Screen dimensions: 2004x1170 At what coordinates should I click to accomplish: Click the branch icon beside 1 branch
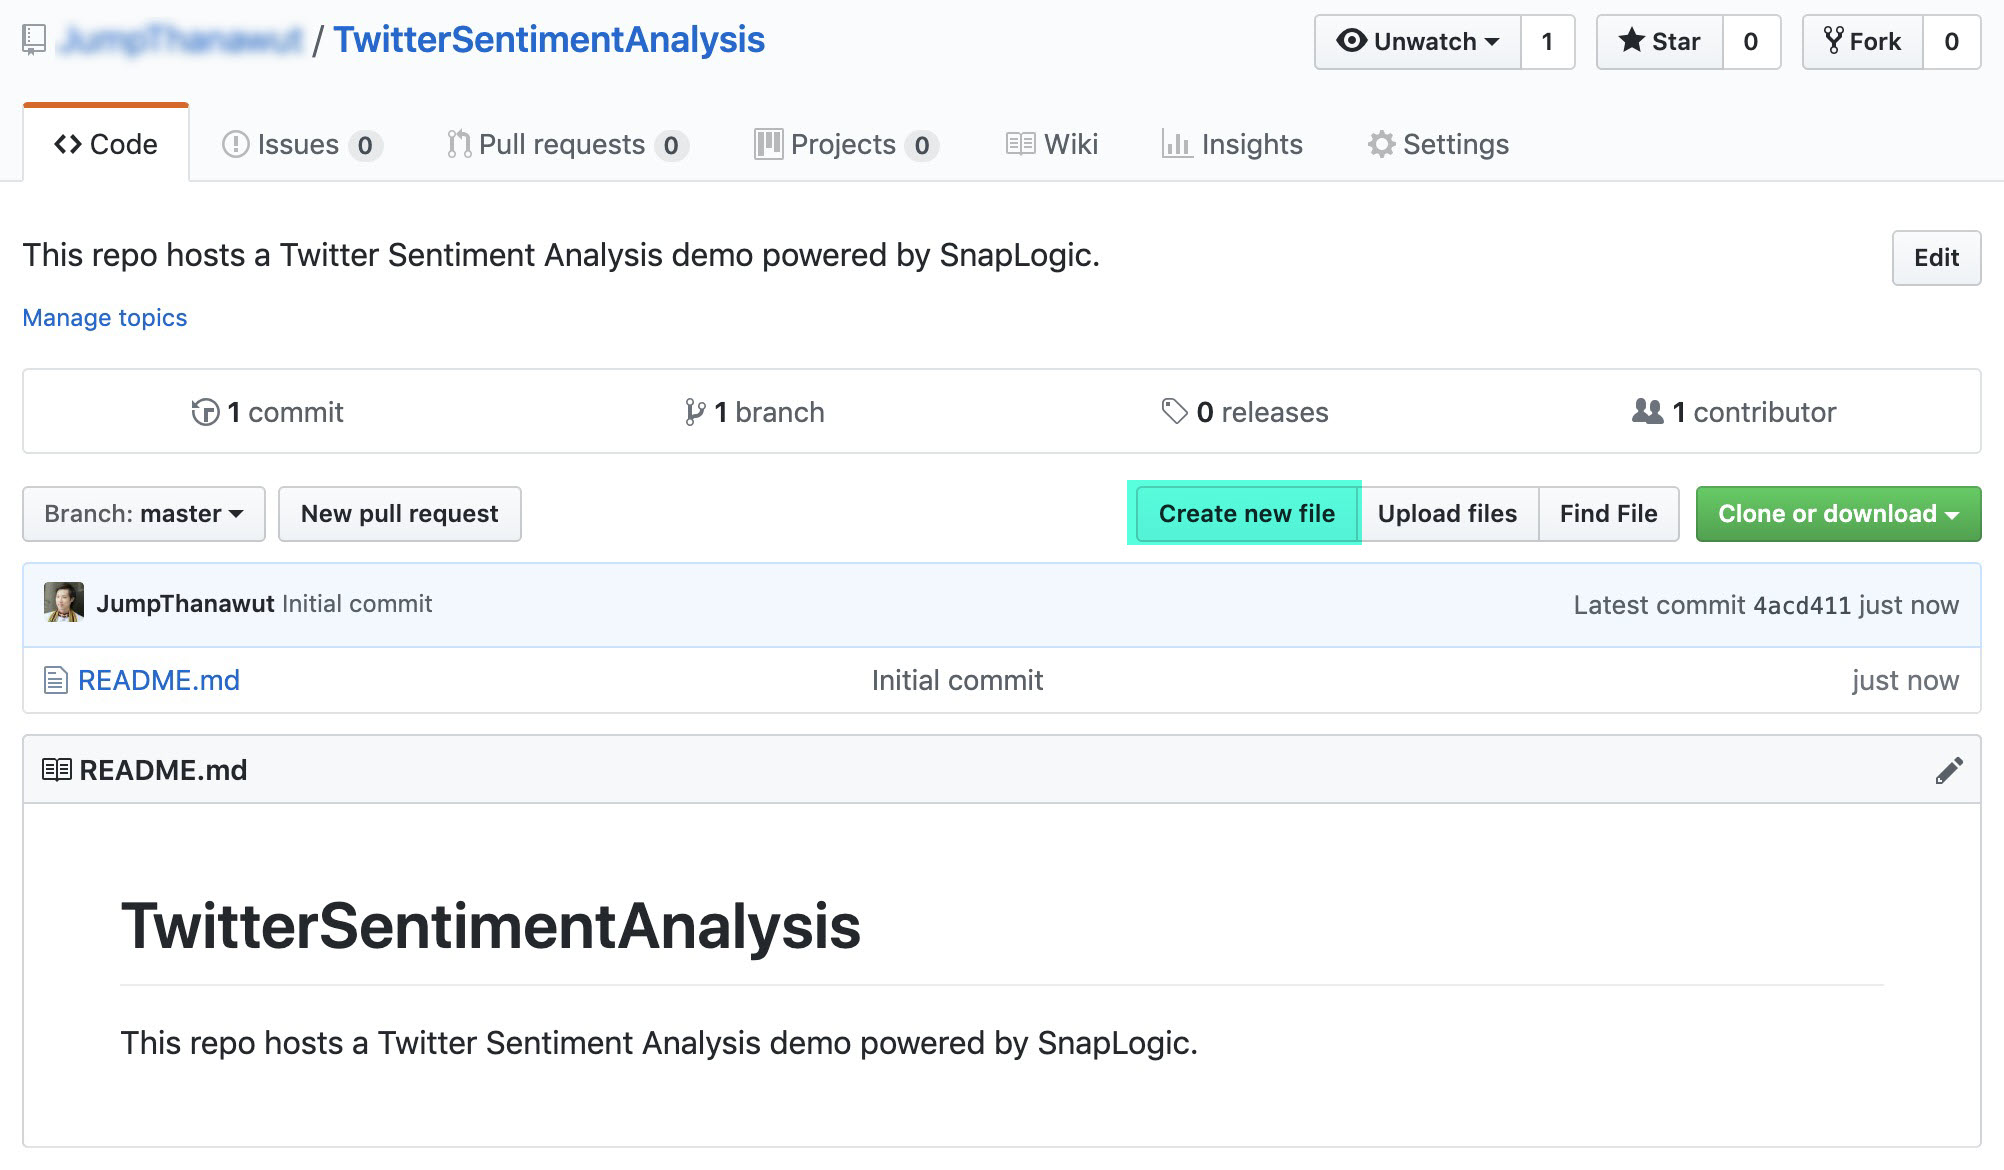pos(695,412)
